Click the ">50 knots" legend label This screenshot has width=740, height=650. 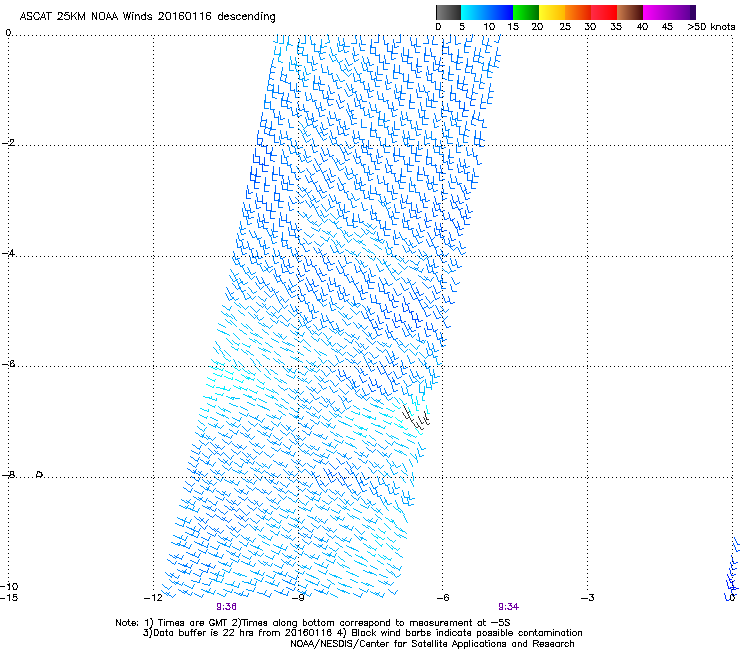[x=711, y=27]
